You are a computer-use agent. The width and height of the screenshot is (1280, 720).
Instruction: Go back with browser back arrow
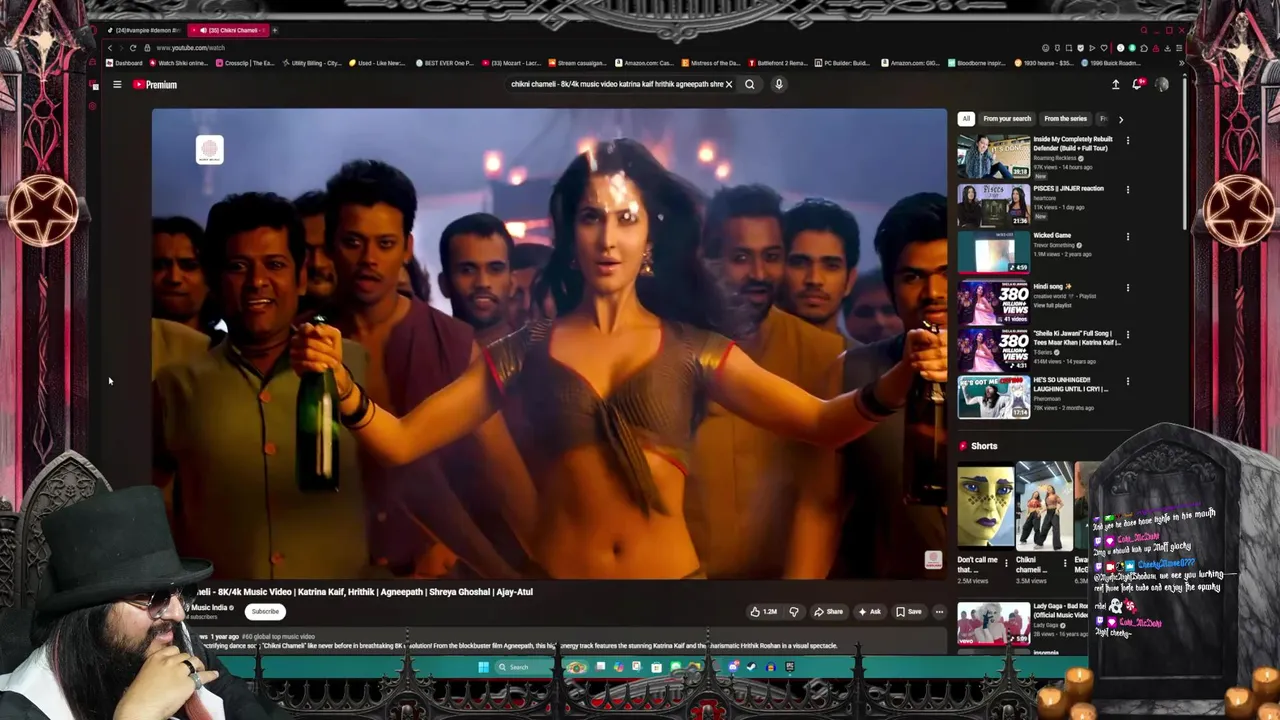click(x=110, y=48)
